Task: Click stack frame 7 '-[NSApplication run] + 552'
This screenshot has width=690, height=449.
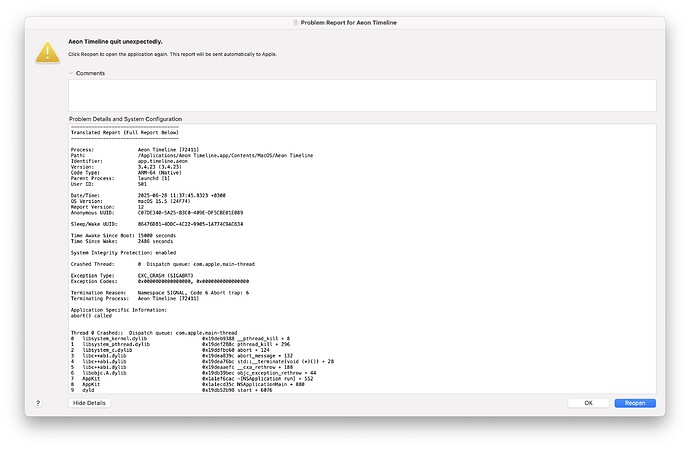Action: click(192, 379)
